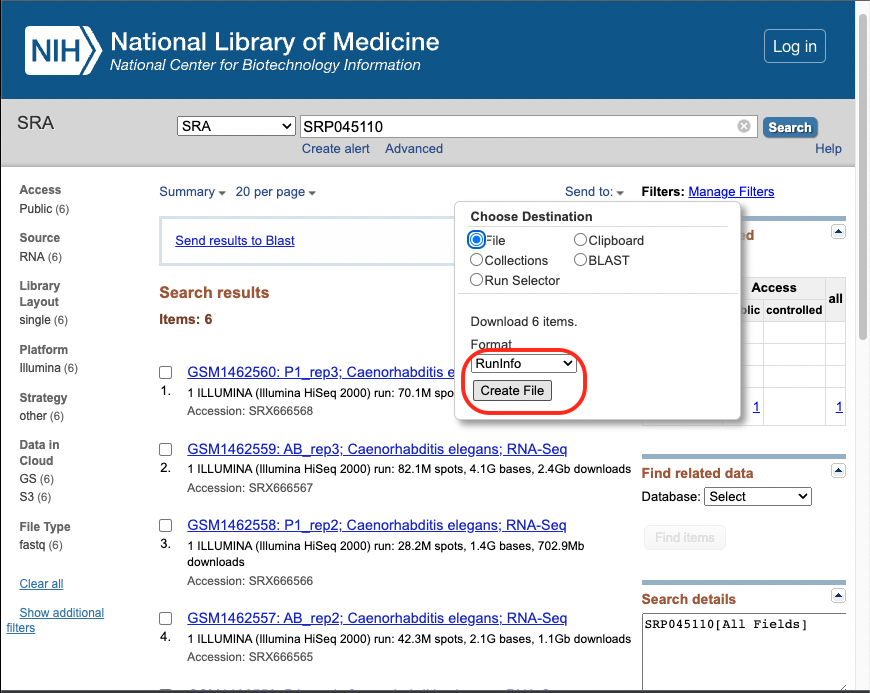Image resolution: width=870 pixels, height=693 pixels.
Task: Click Clear all filters link
Action: tap(42, 584)
